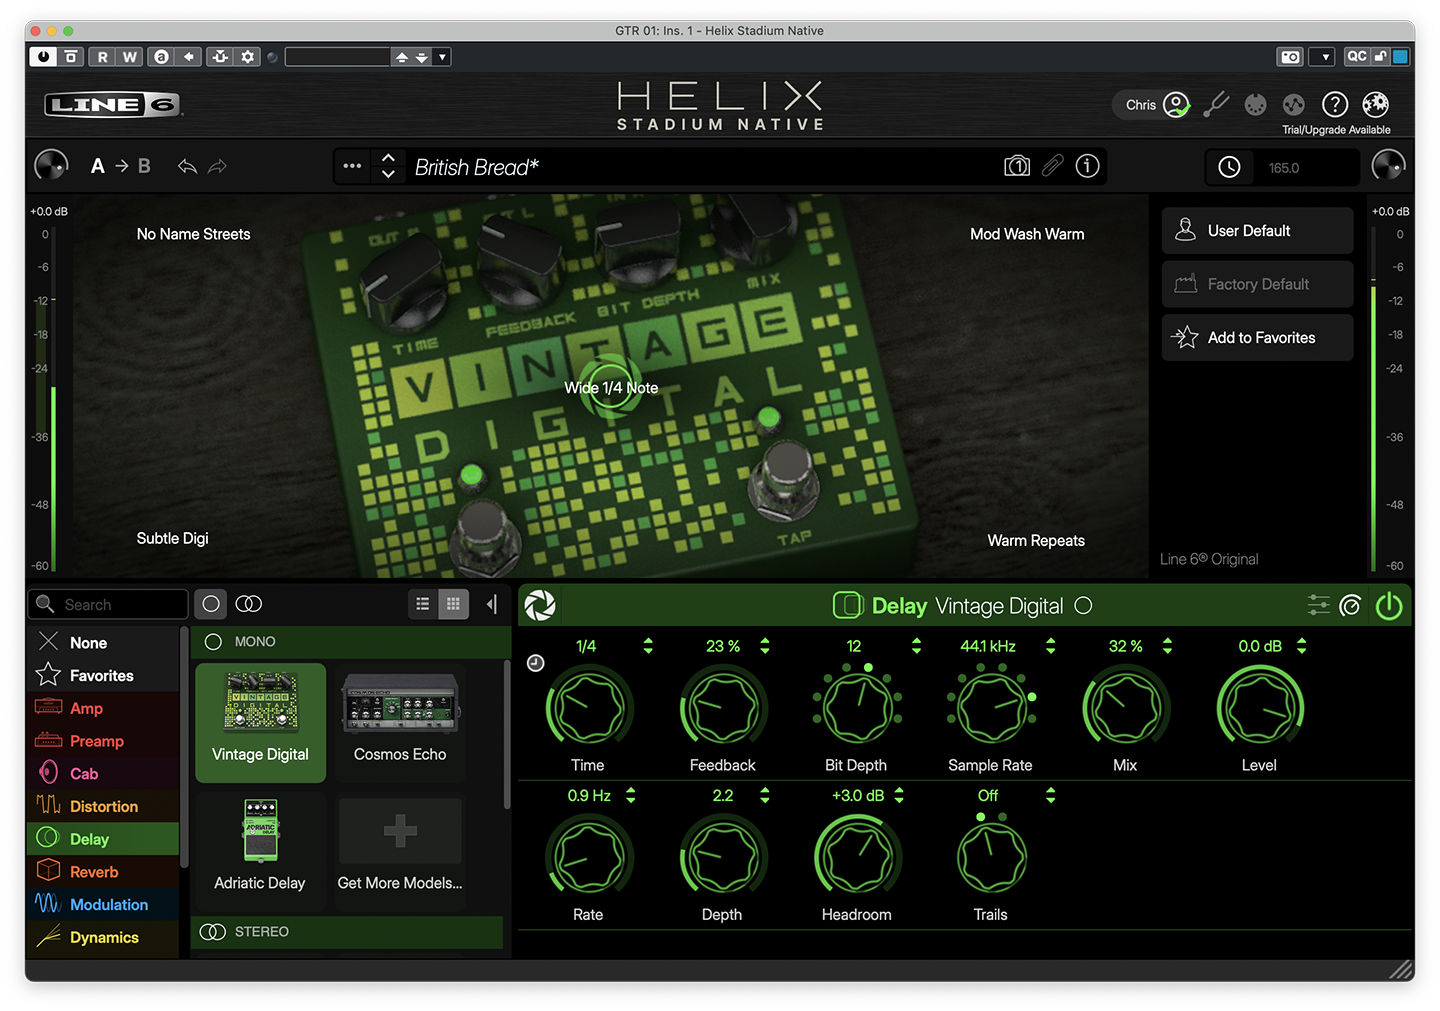
Task: Click the undo arrow icon
Action: 187,166
